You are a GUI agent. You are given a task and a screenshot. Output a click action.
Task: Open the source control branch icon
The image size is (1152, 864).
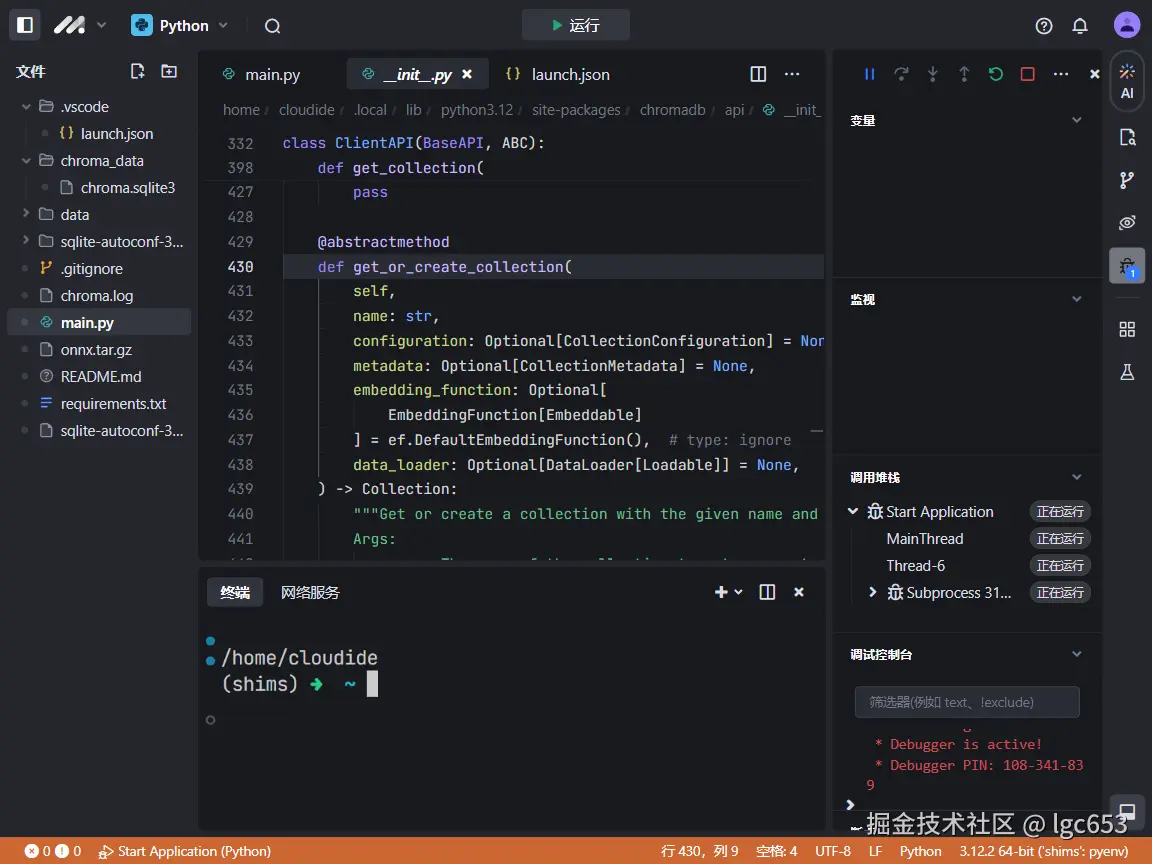pyautogui.click(x=1127, y=180)
